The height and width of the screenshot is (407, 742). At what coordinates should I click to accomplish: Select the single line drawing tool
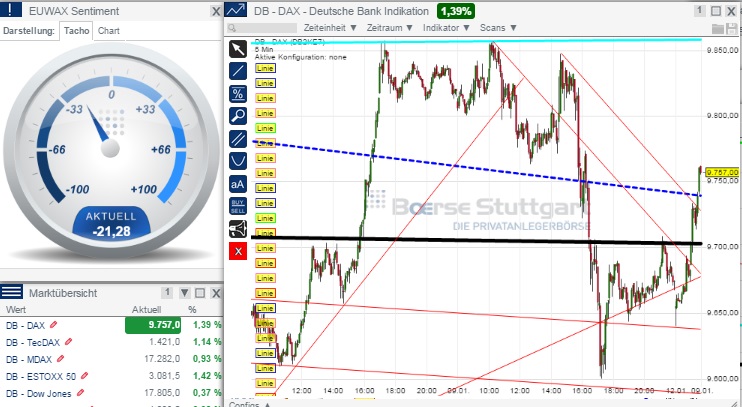pyautogui.click(x=238, y=71)
